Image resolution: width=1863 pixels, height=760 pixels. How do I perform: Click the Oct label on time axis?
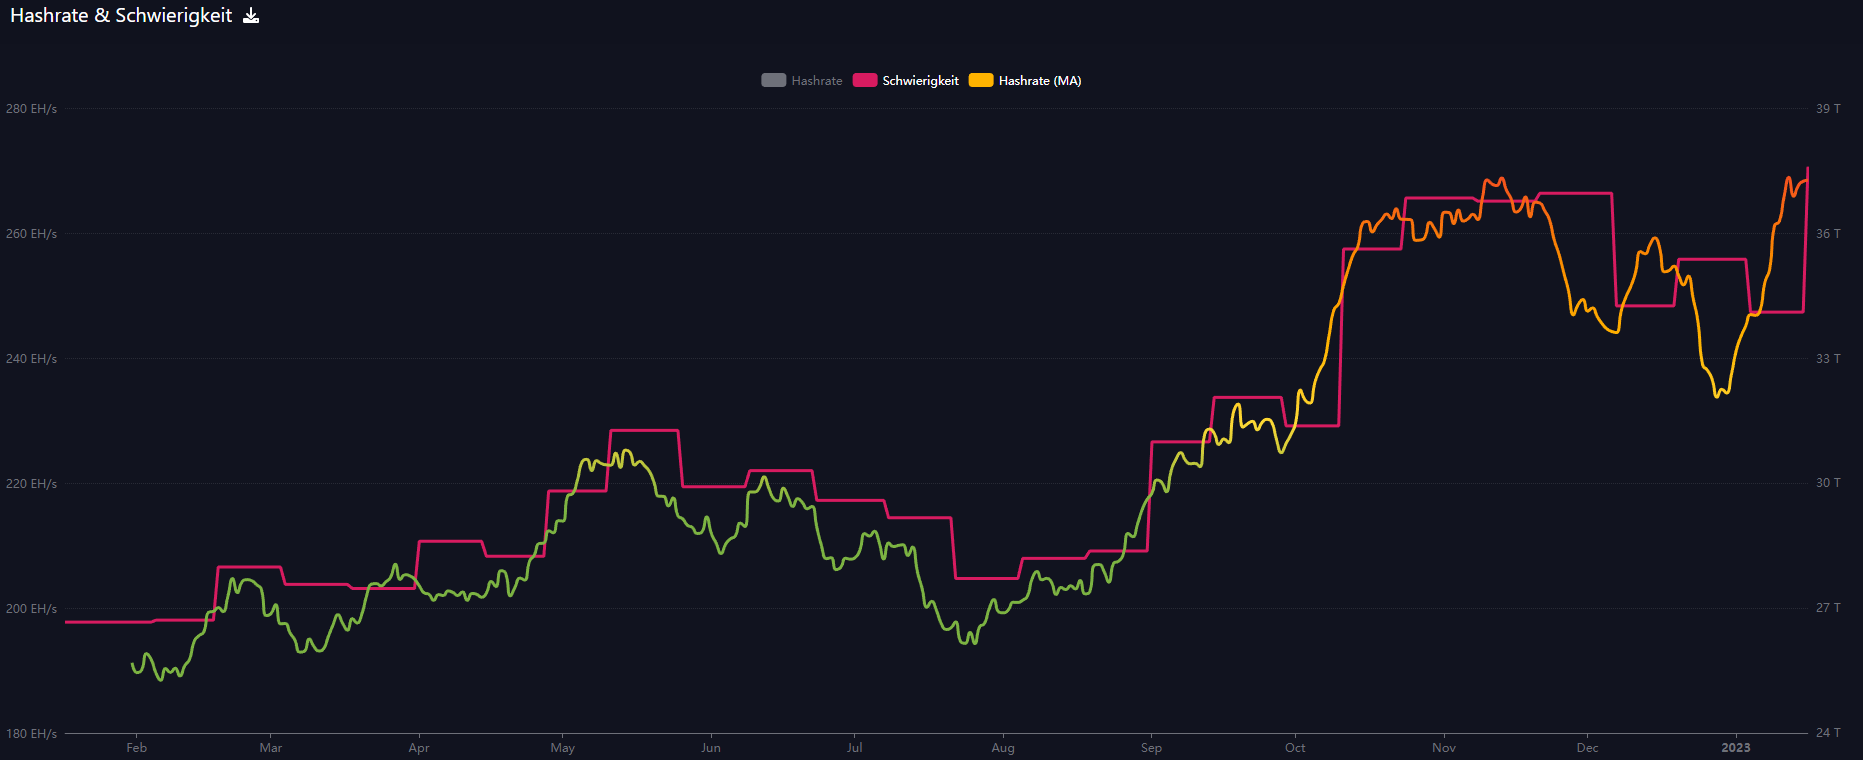point(1295,748)
